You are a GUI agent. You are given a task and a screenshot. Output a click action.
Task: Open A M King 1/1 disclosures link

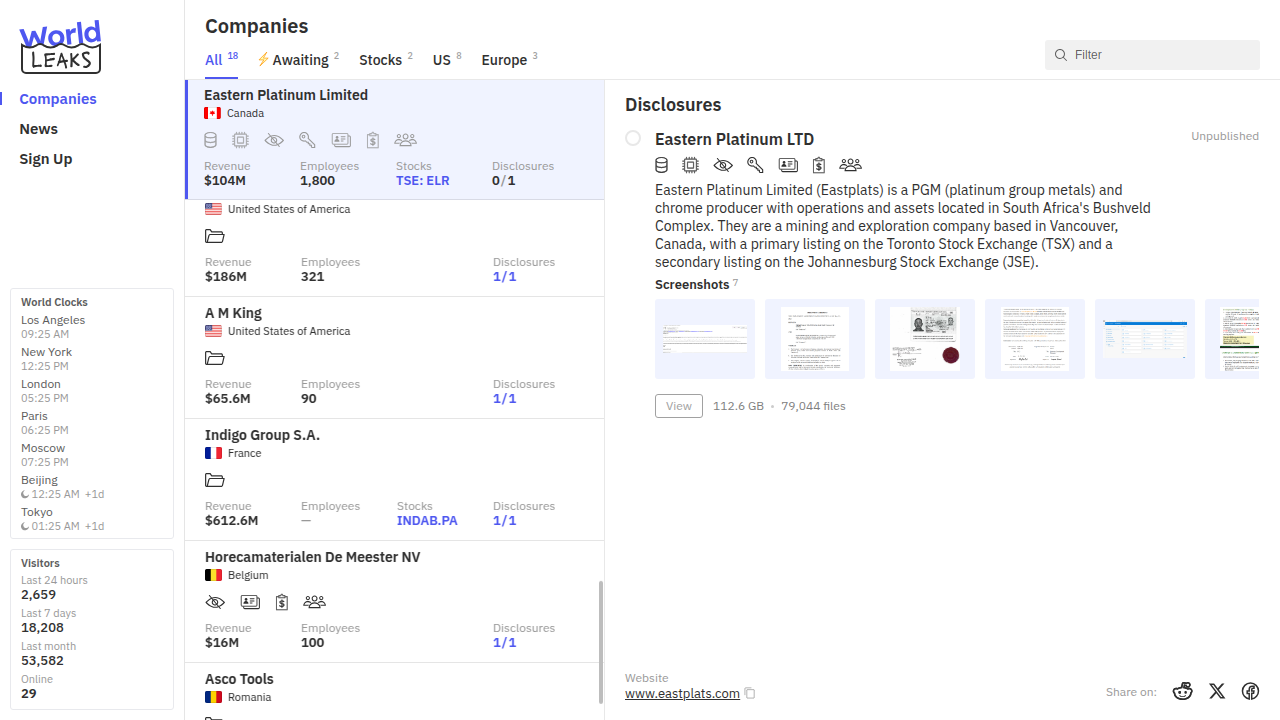(505, 399)
